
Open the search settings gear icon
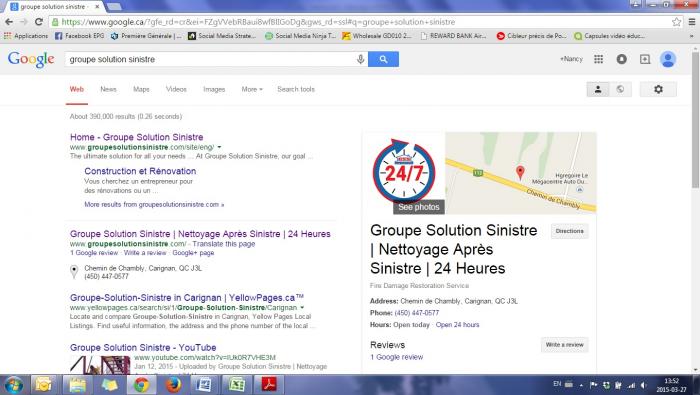[658, 89]
